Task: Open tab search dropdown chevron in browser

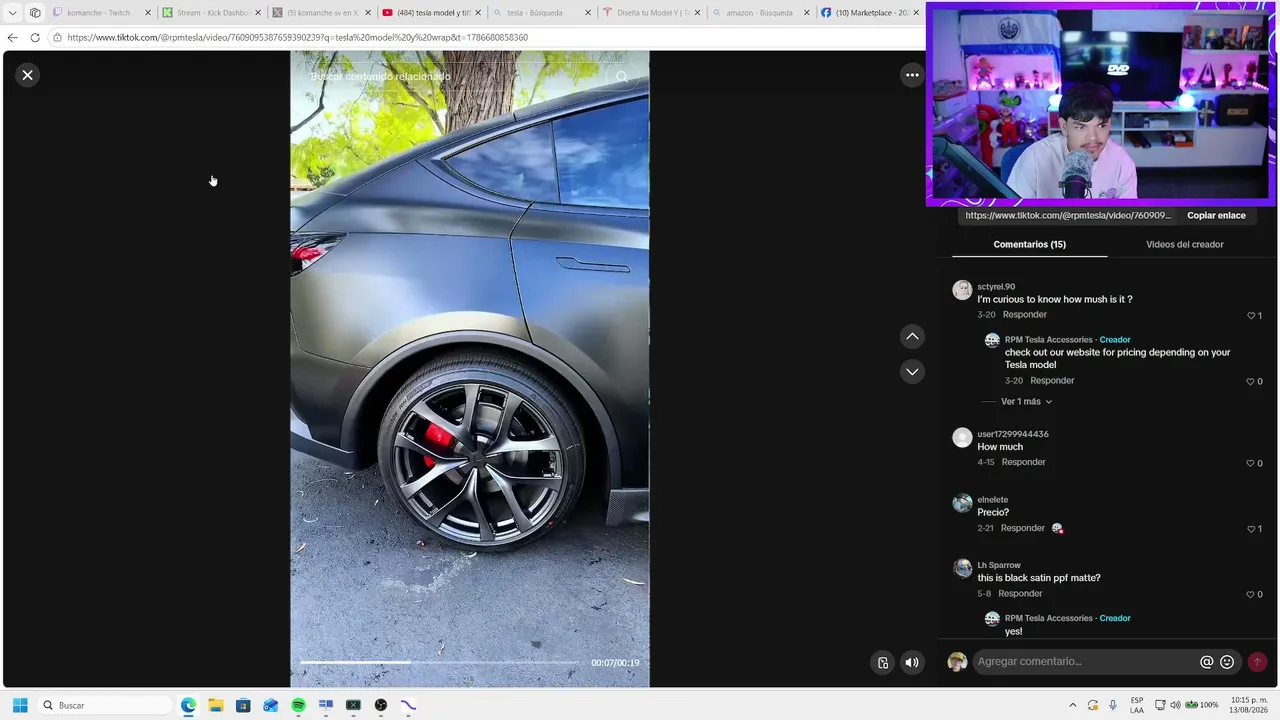Action: [12, 13]
